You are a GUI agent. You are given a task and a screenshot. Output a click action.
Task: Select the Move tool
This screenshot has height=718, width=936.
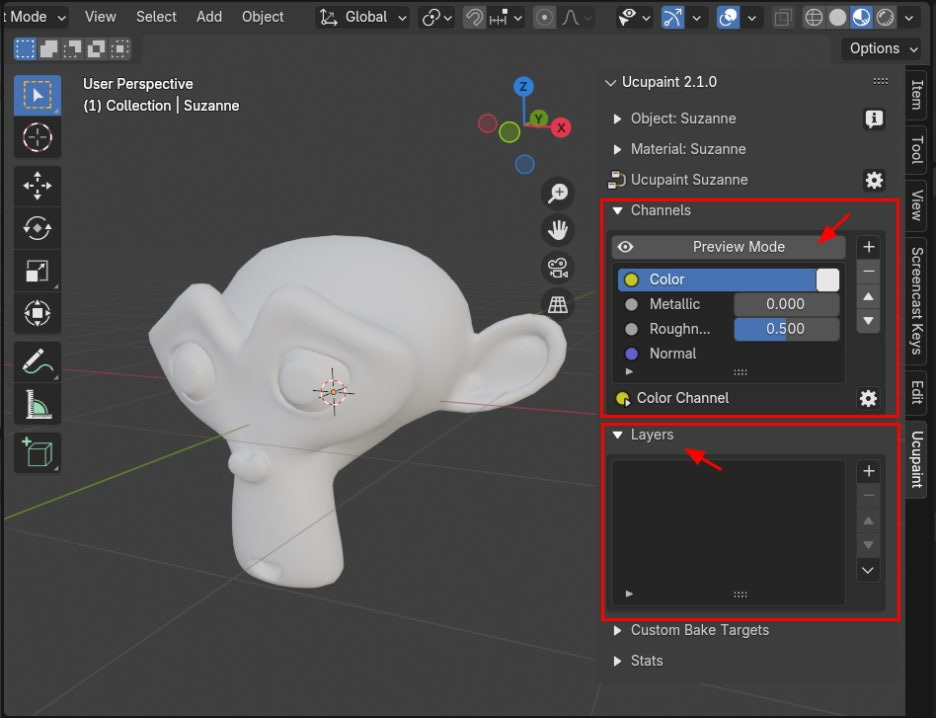(x=37, y=186)
